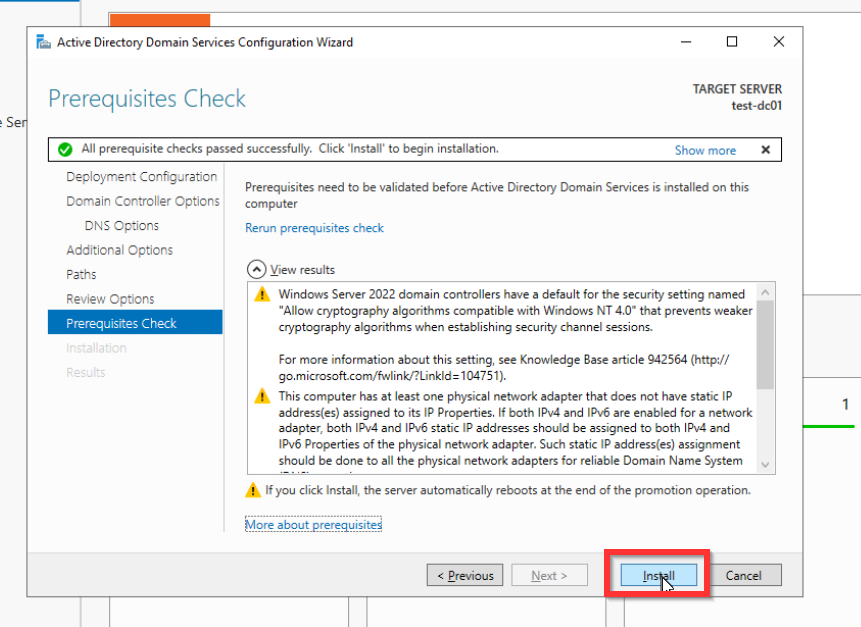
Task: Select Review Options in the sidebar
Action: [x=110, y=299]
